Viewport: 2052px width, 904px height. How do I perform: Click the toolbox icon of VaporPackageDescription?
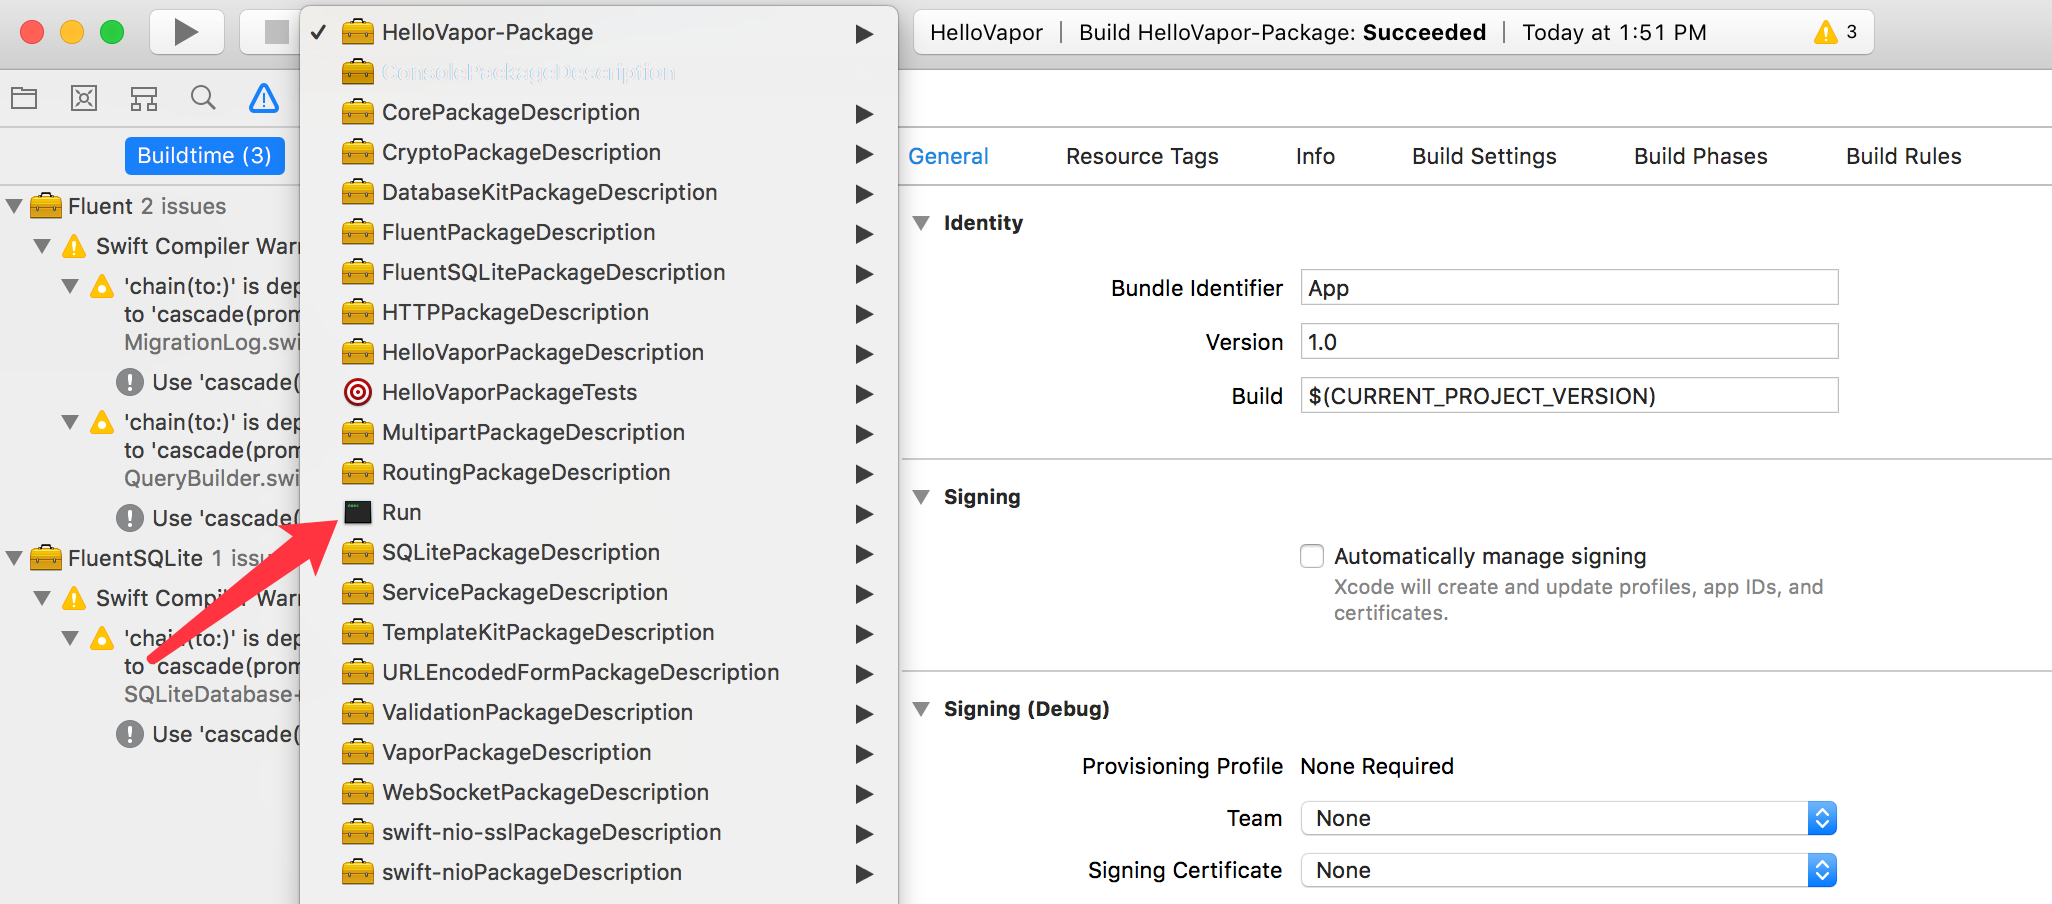point(358,752)
